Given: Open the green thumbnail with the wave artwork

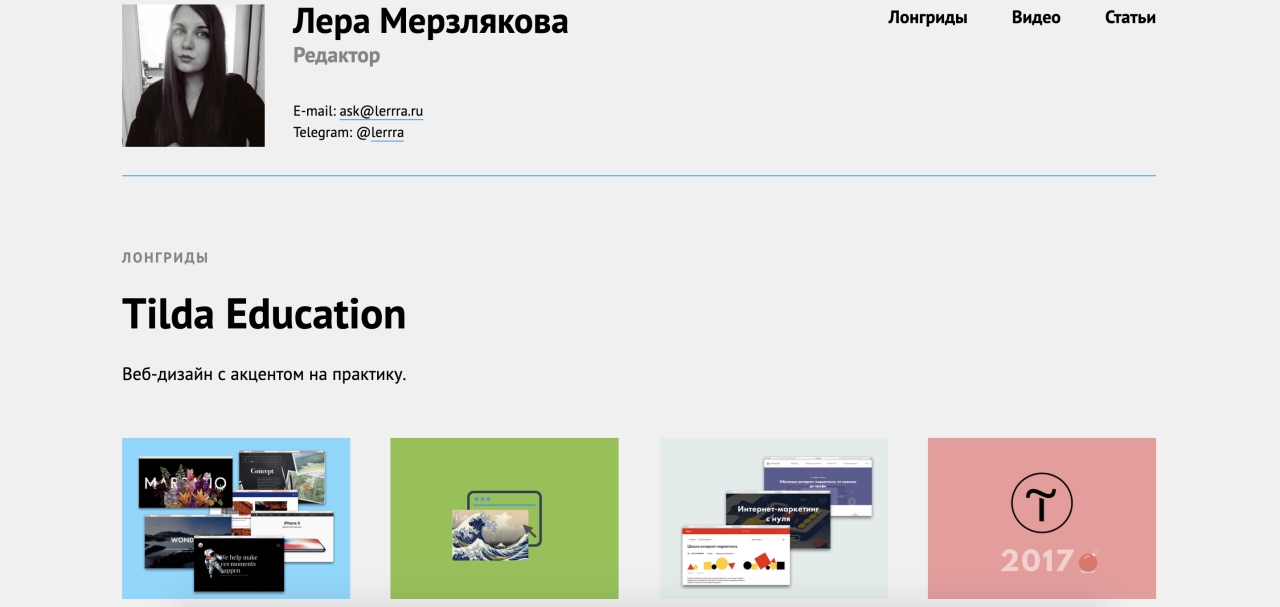Looking at the screenshot, I should tap(504, 518).
